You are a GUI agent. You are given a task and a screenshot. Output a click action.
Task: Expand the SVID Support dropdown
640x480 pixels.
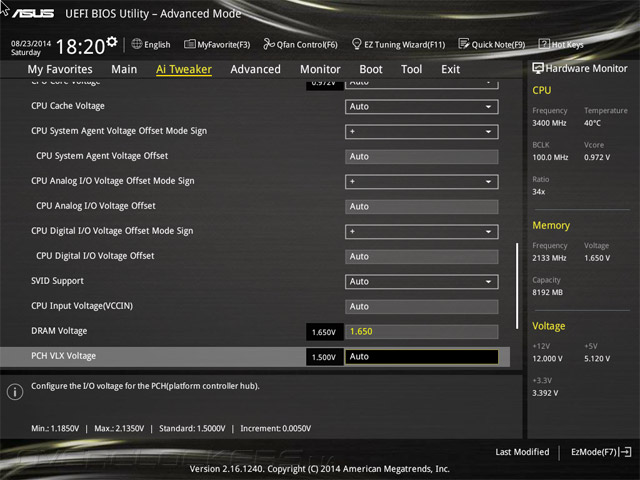point(422,282)
